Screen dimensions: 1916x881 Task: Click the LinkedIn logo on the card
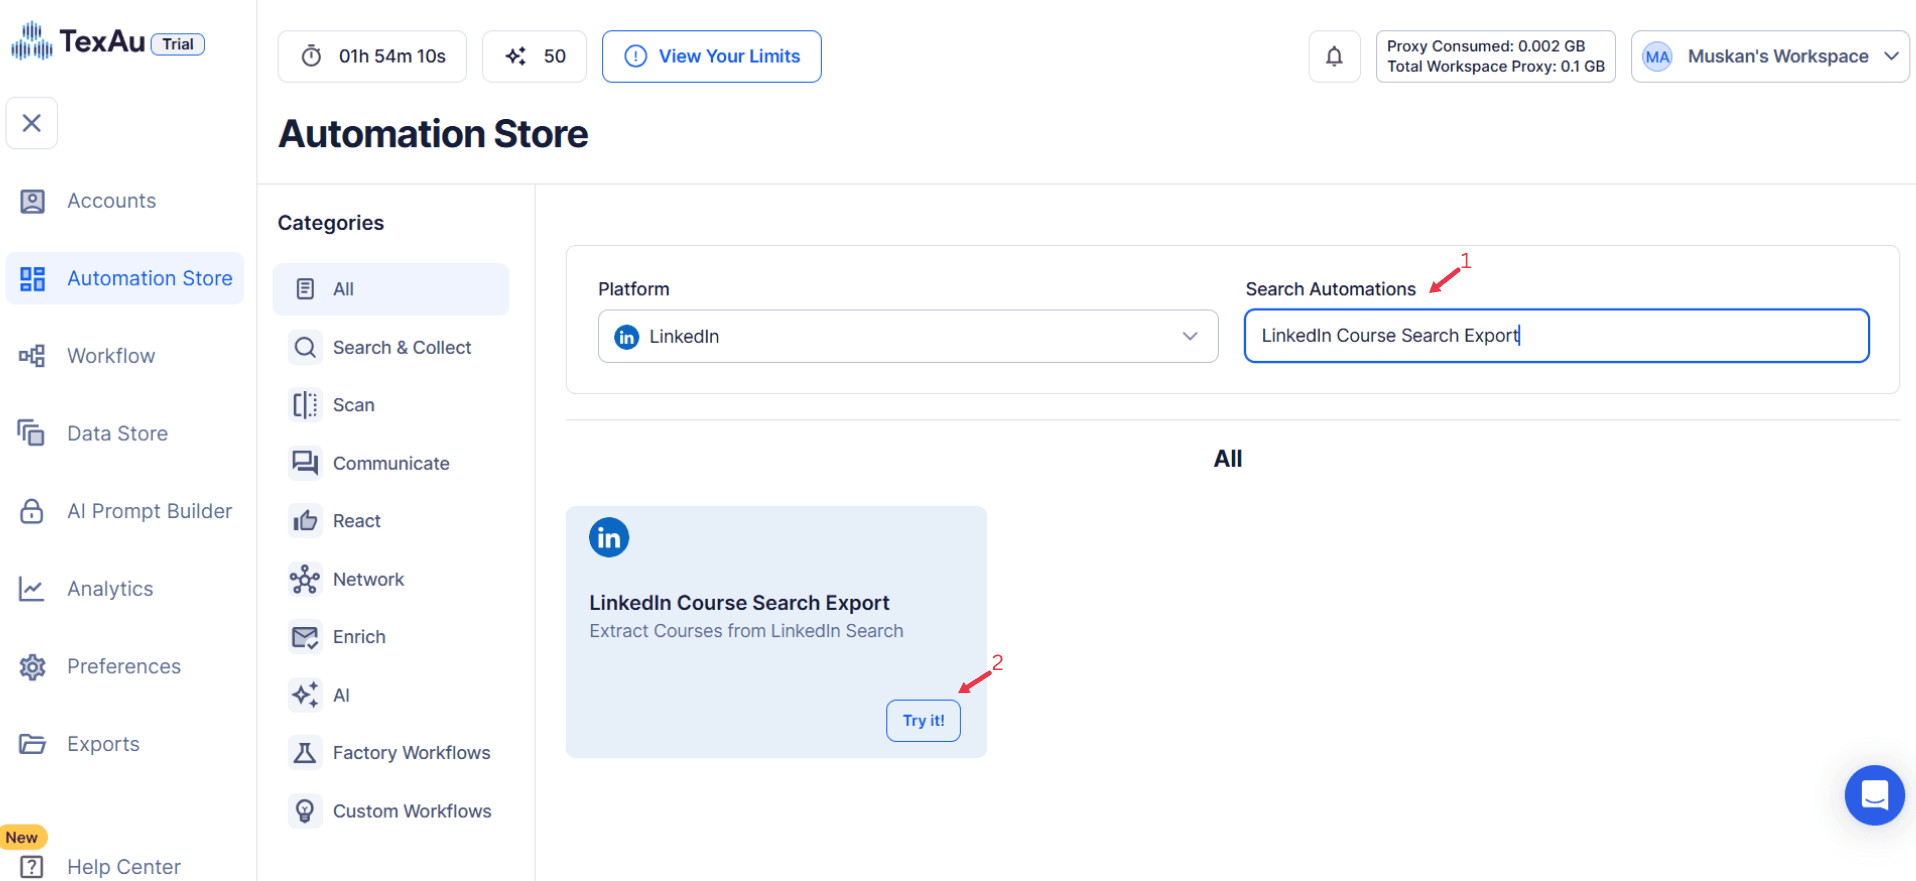[609, 538]
